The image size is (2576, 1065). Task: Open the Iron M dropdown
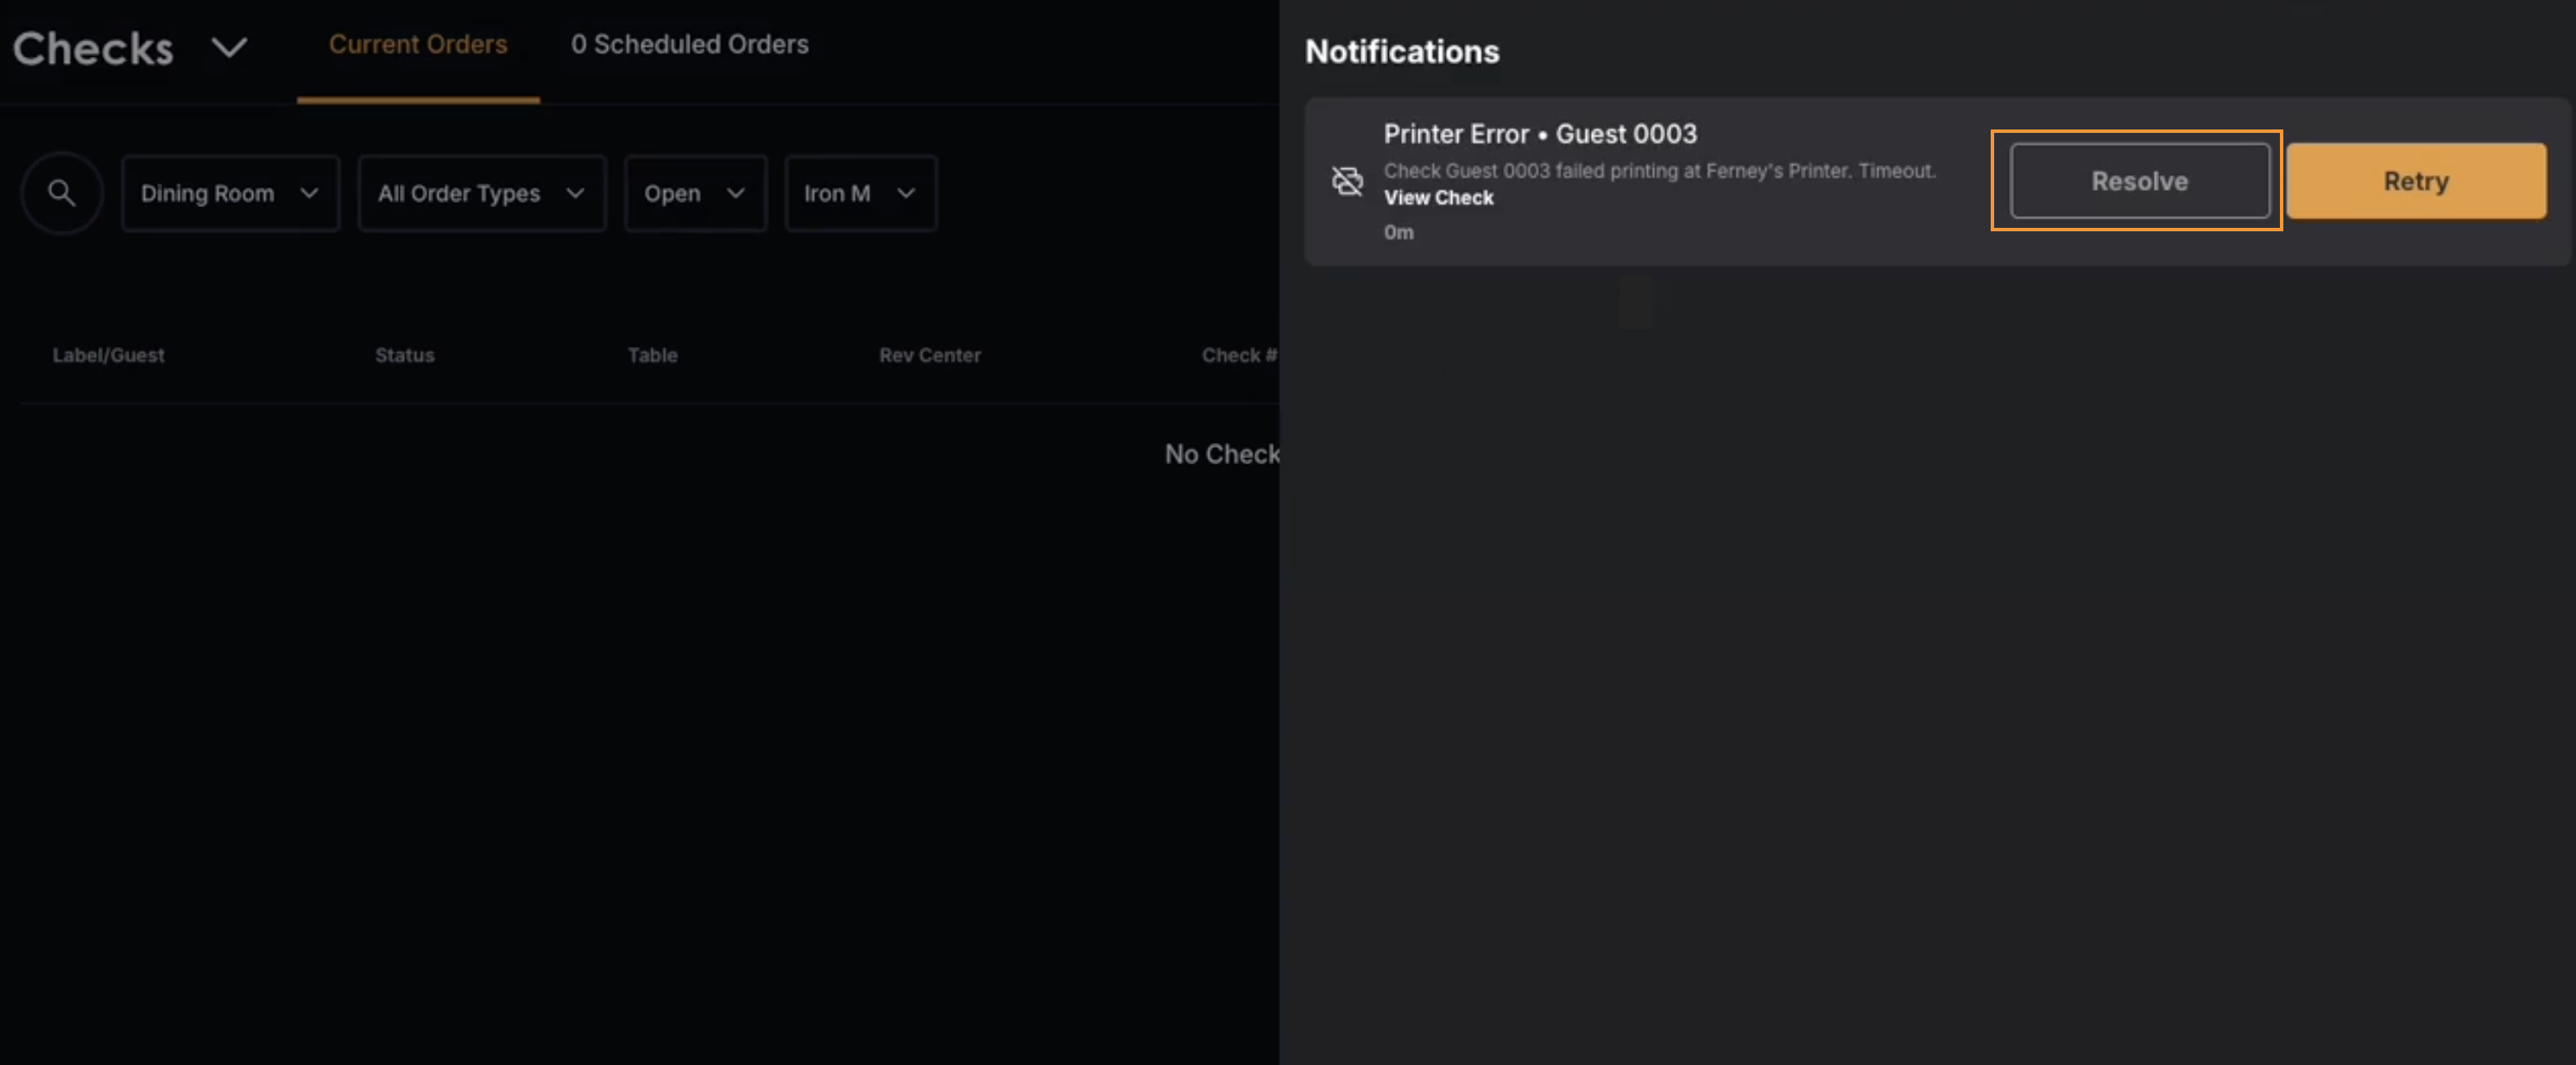point(860,193)
